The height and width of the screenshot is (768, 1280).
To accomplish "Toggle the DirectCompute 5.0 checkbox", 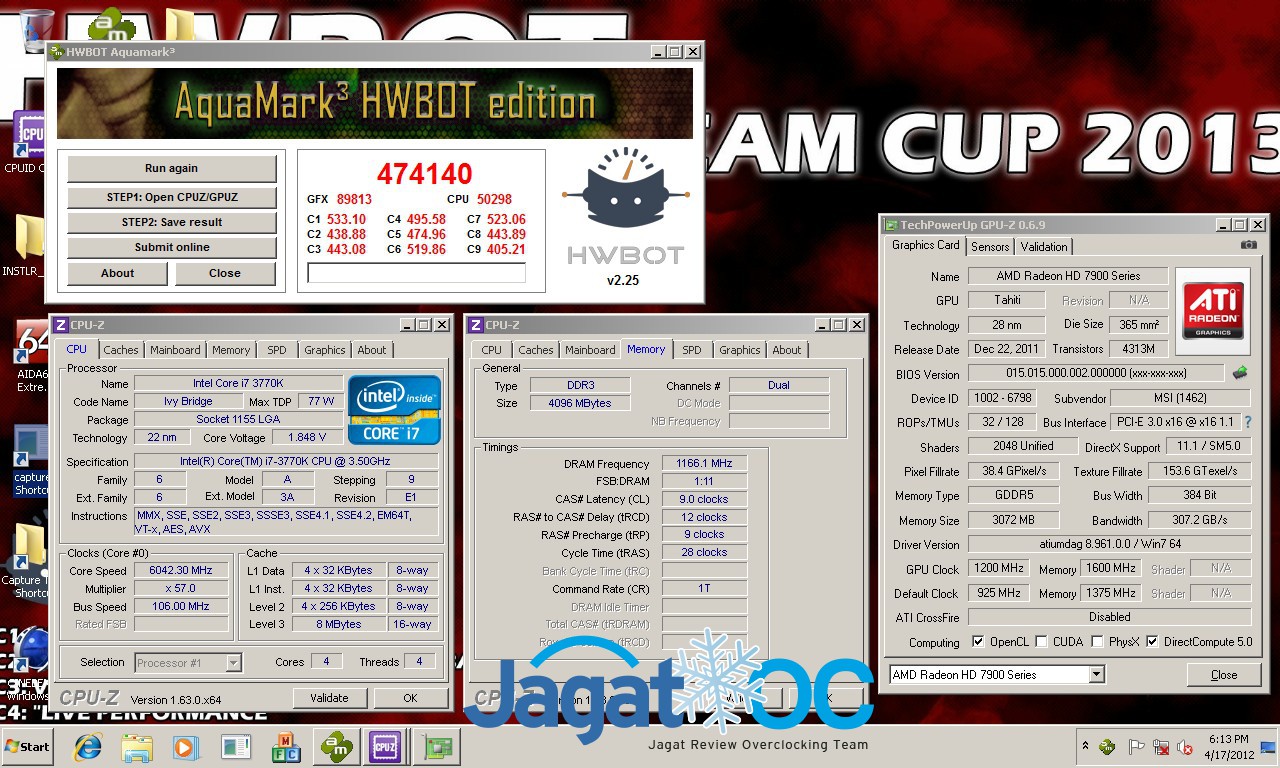I will coord(1153,642).
